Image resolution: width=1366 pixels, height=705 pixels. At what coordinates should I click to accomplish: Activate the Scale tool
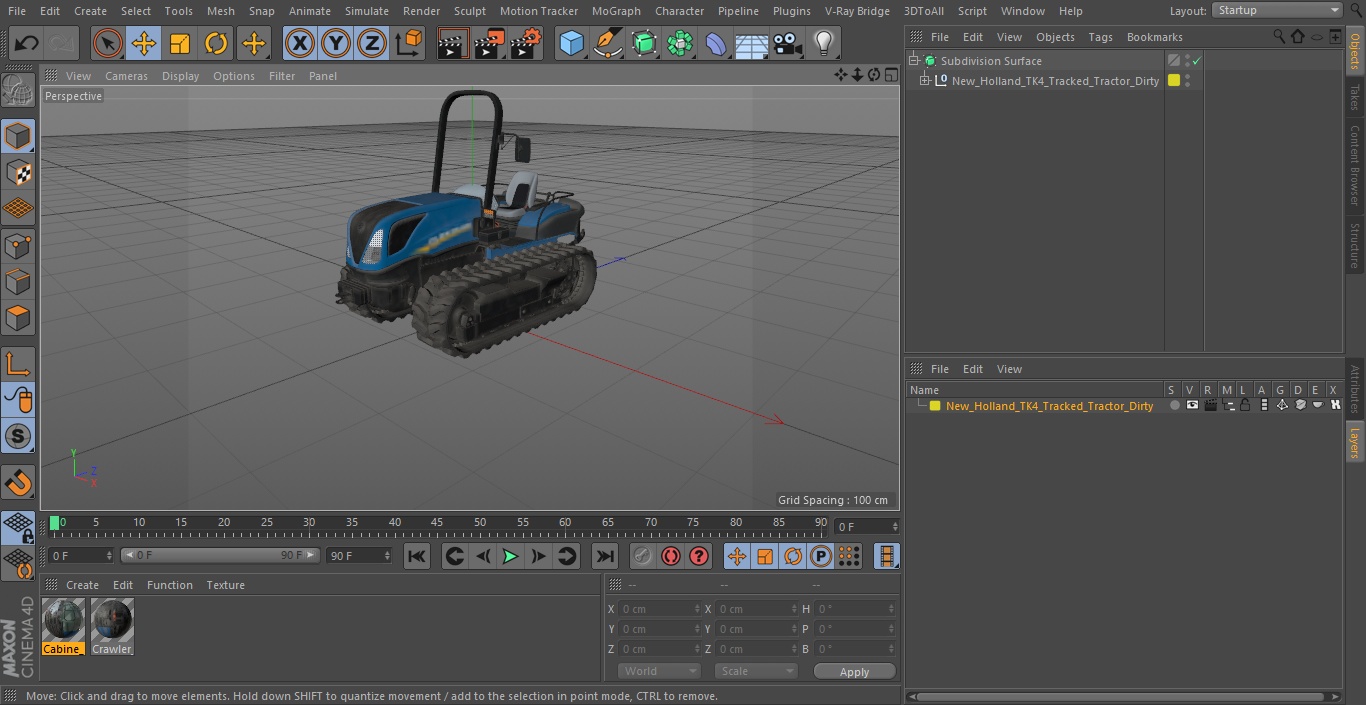[x=180, y=43]
